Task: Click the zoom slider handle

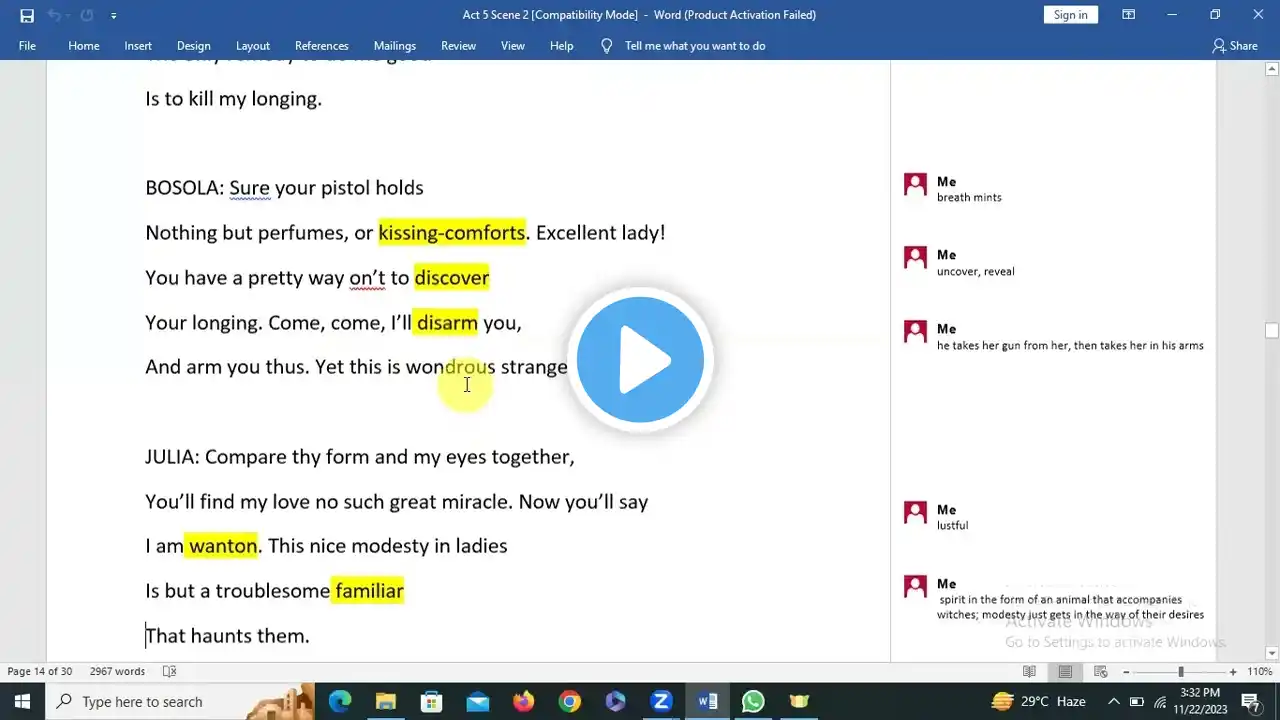Action: pos(1181,672)
